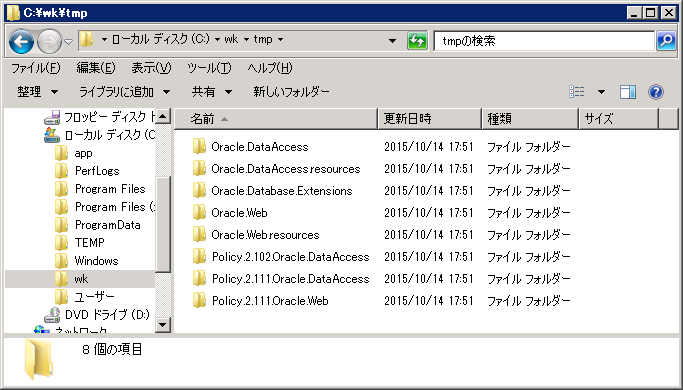683x390 pixels.
Task: Sort by 更新日時 column header
Action: 429,119
